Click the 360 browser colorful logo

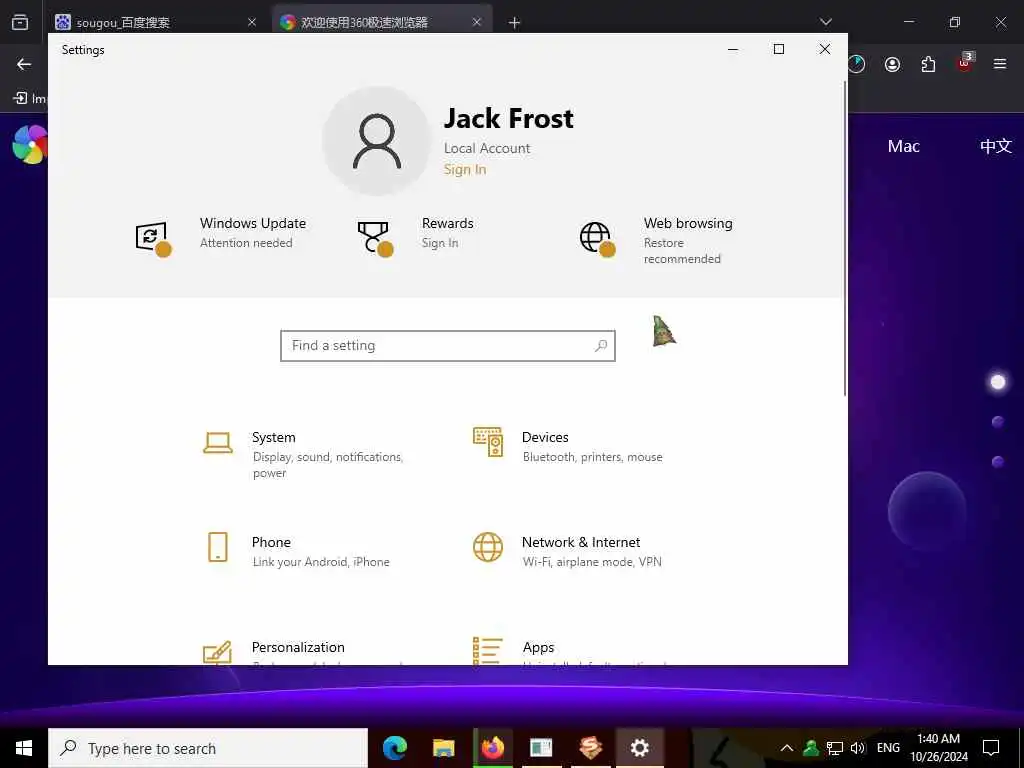click(x=29, y=144)
